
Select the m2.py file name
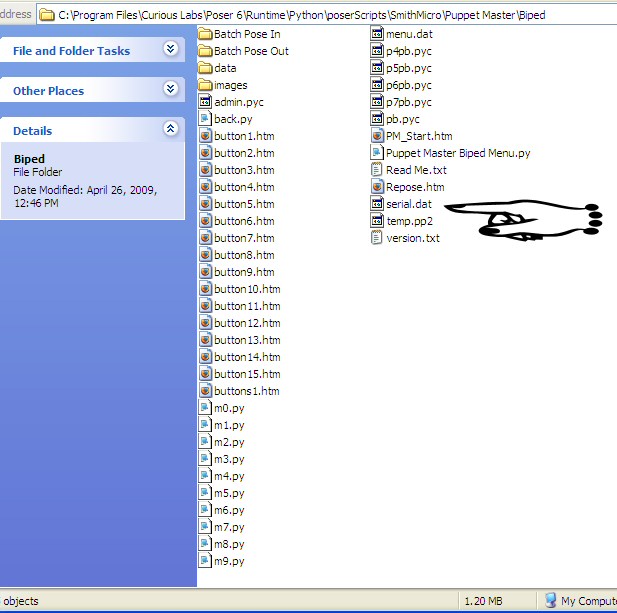229,443
